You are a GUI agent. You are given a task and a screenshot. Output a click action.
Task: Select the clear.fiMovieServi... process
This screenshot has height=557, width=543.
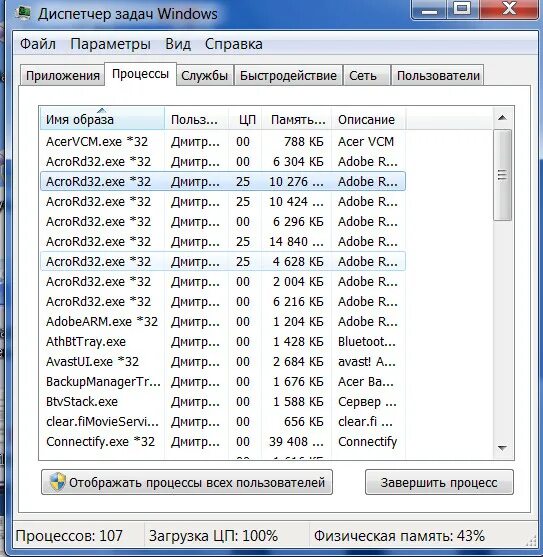[223, 422]
